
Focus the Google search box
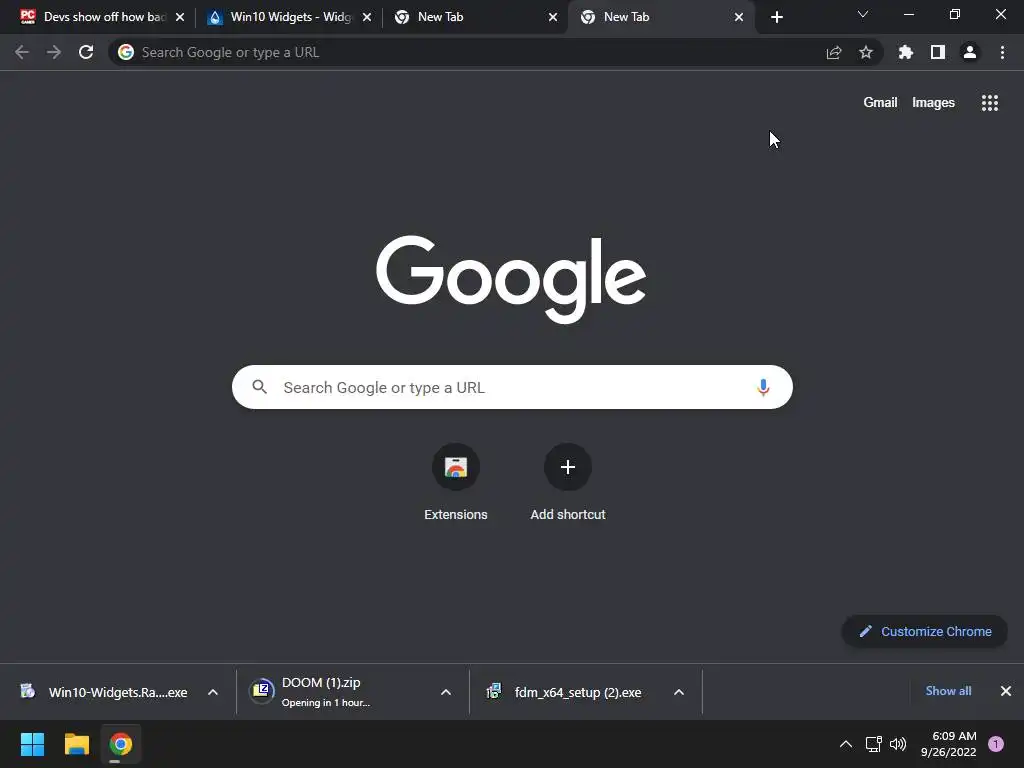point(512,387)
